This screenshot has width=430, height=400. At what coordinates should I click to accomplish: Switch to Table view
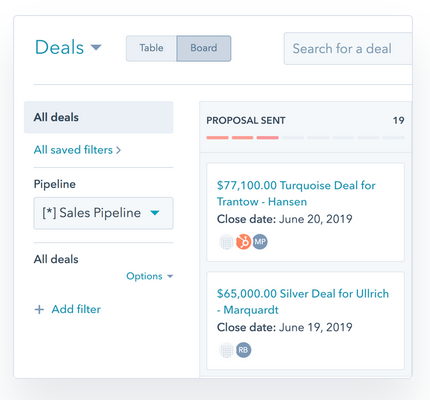(x=151, y=48)
